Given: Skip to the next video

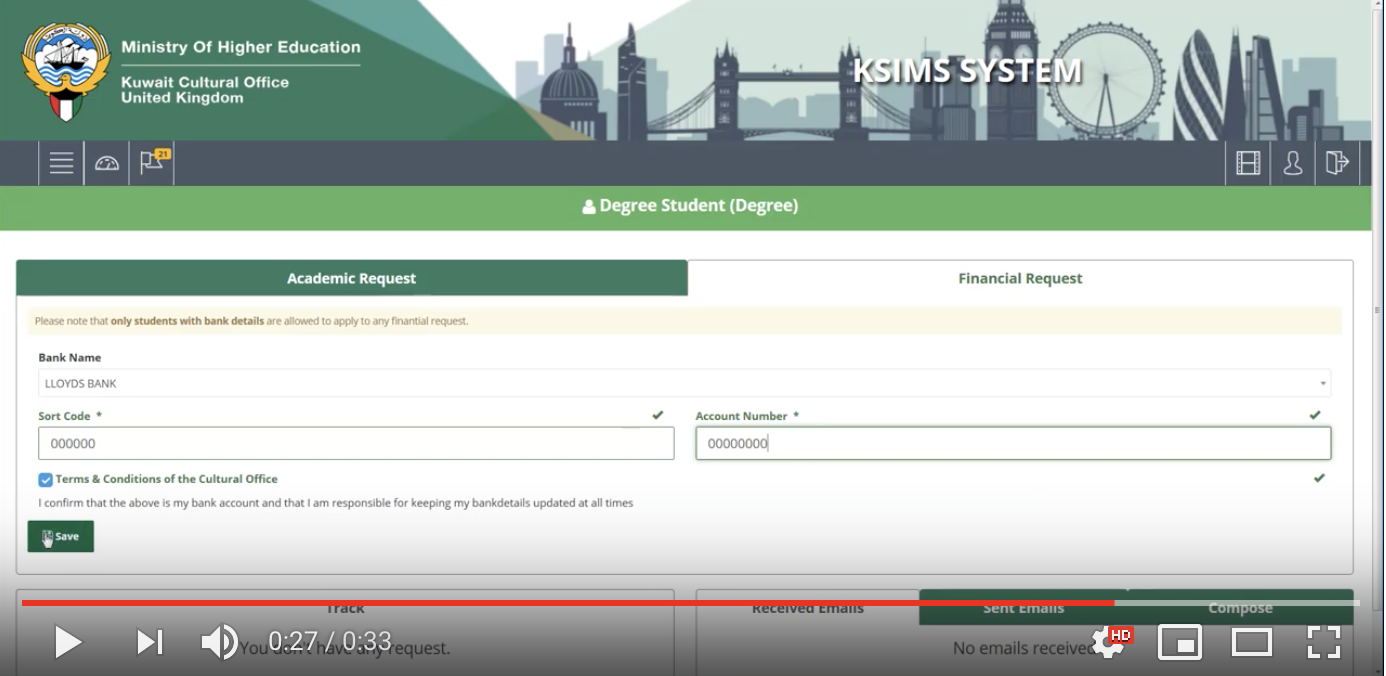Looking at the screenshot, I should [149, 642].
